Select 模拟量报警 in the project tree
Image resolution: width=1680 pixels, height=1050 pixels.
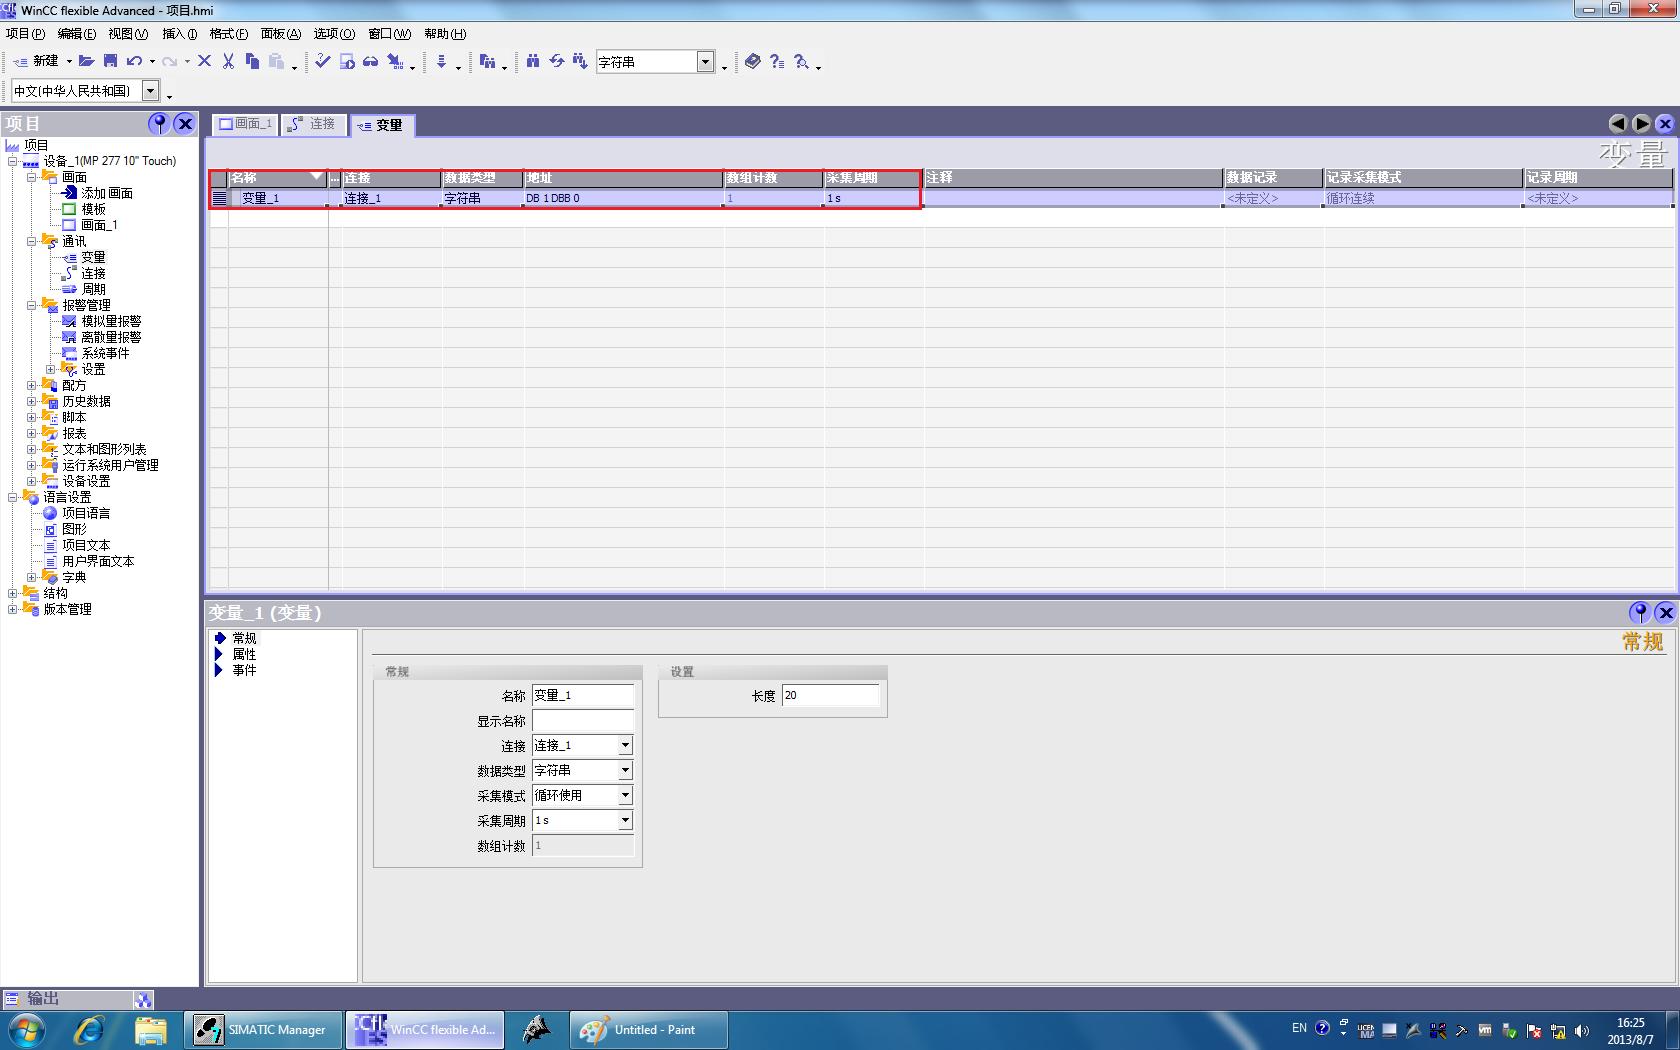pyautogui.click(x=111, y=321)
